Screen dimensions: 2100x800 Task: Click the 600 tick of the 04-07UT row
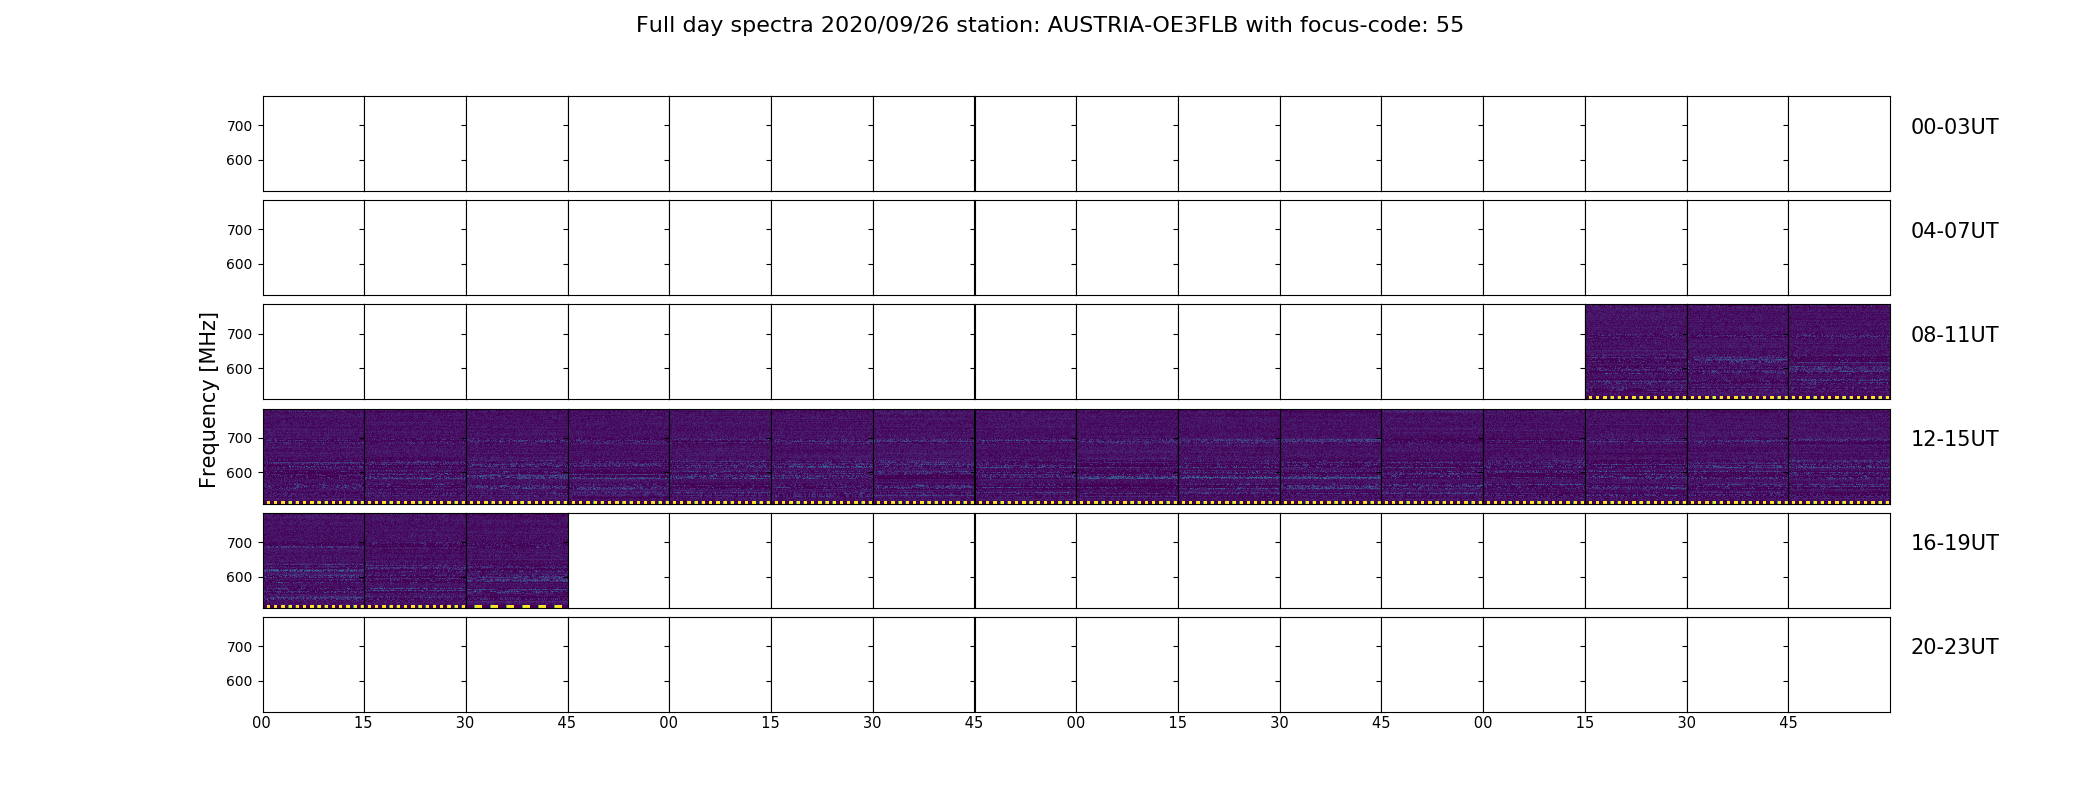pos(239,264)
